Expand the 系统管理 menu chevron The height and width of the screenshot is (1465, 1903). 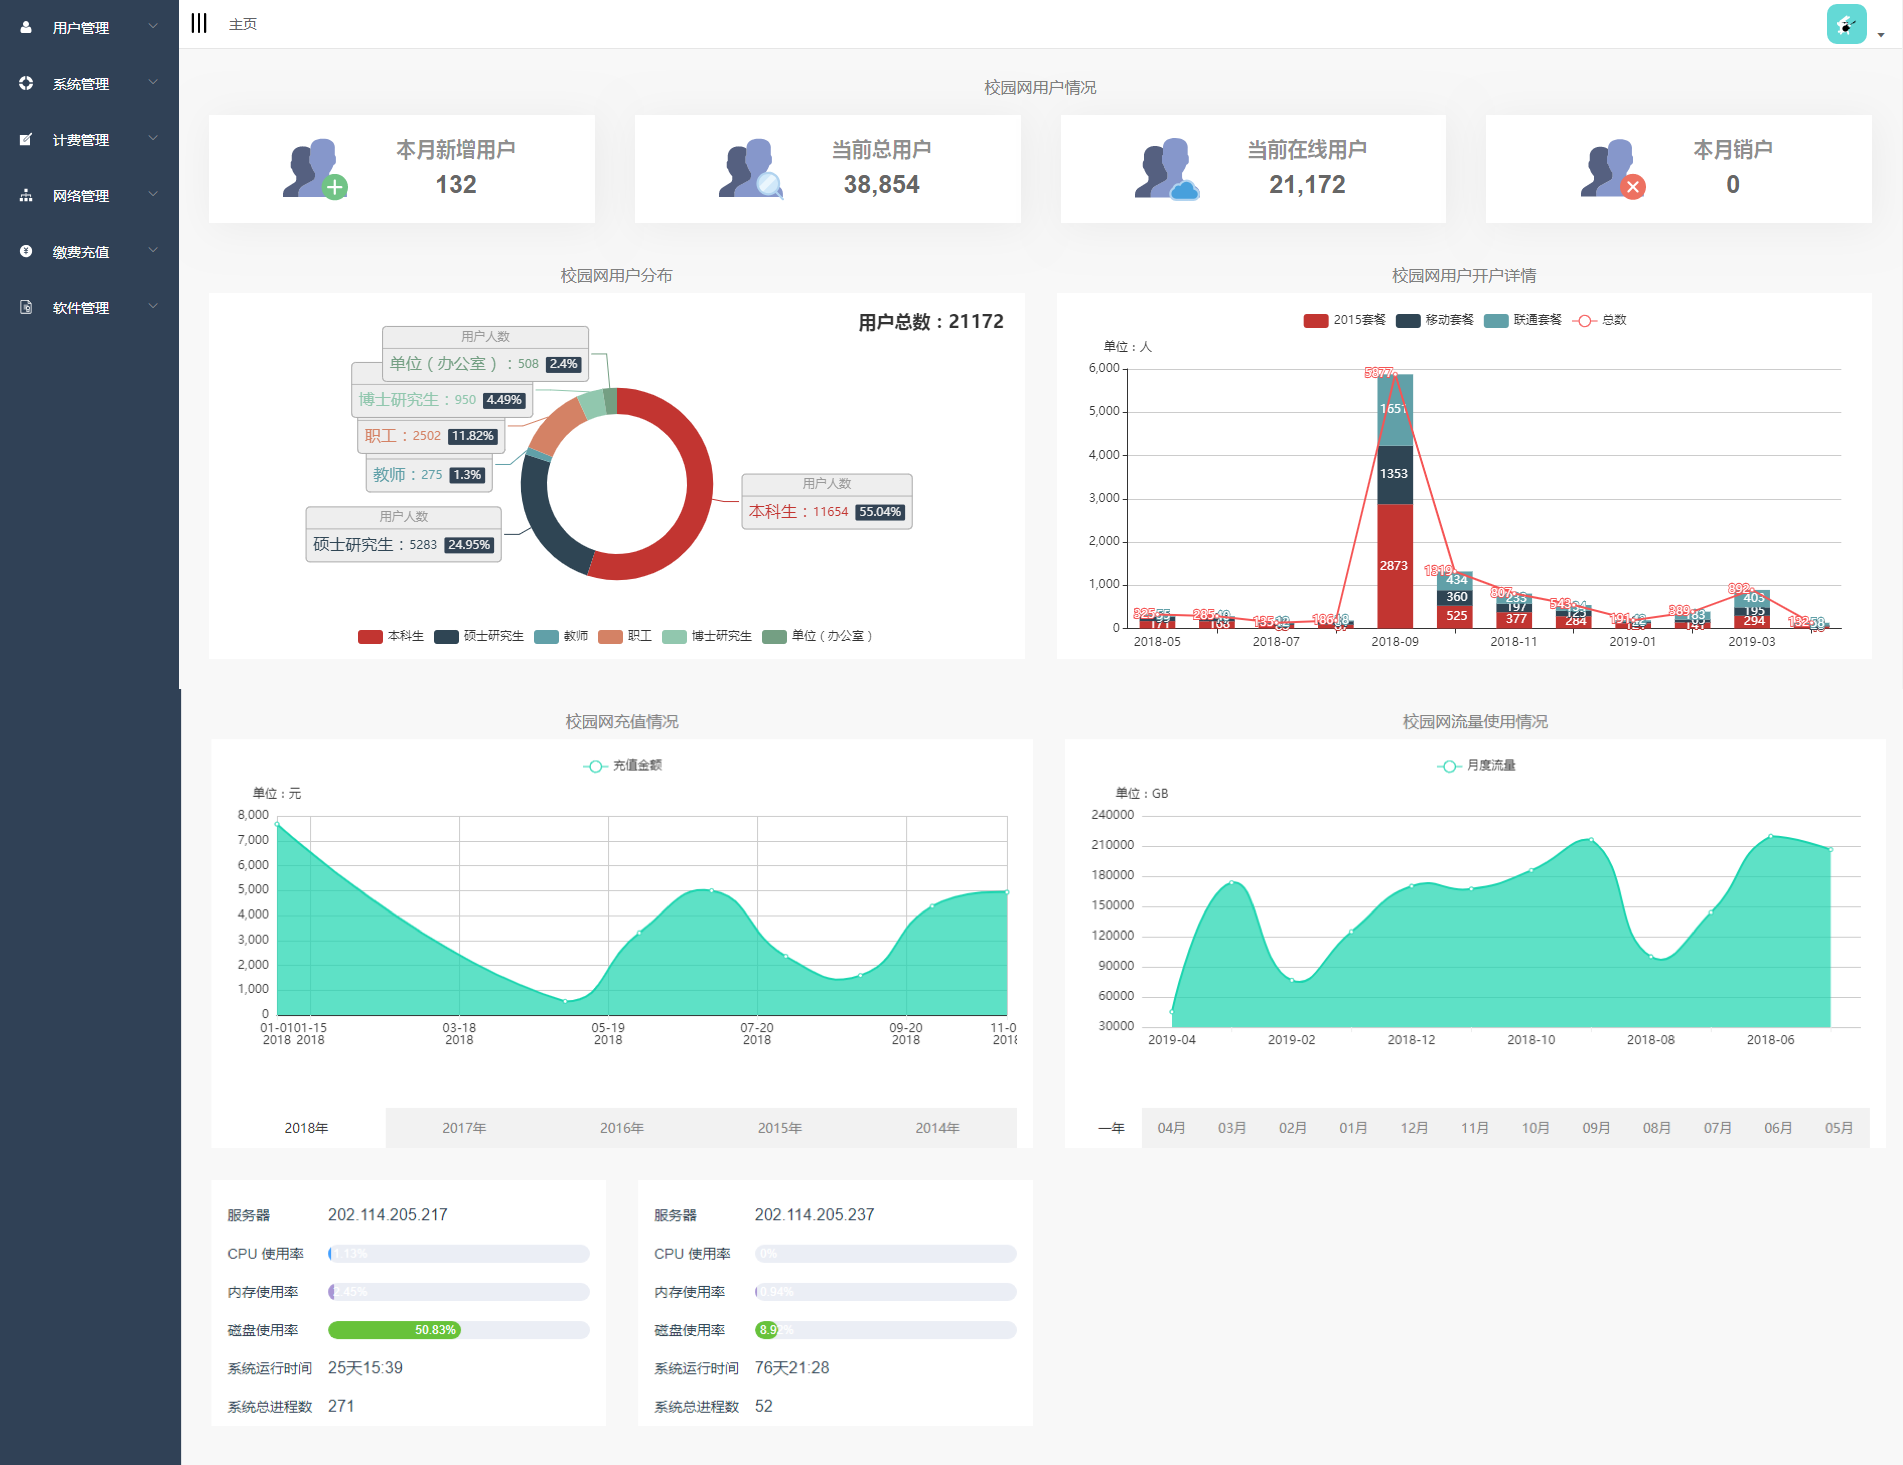153,83
